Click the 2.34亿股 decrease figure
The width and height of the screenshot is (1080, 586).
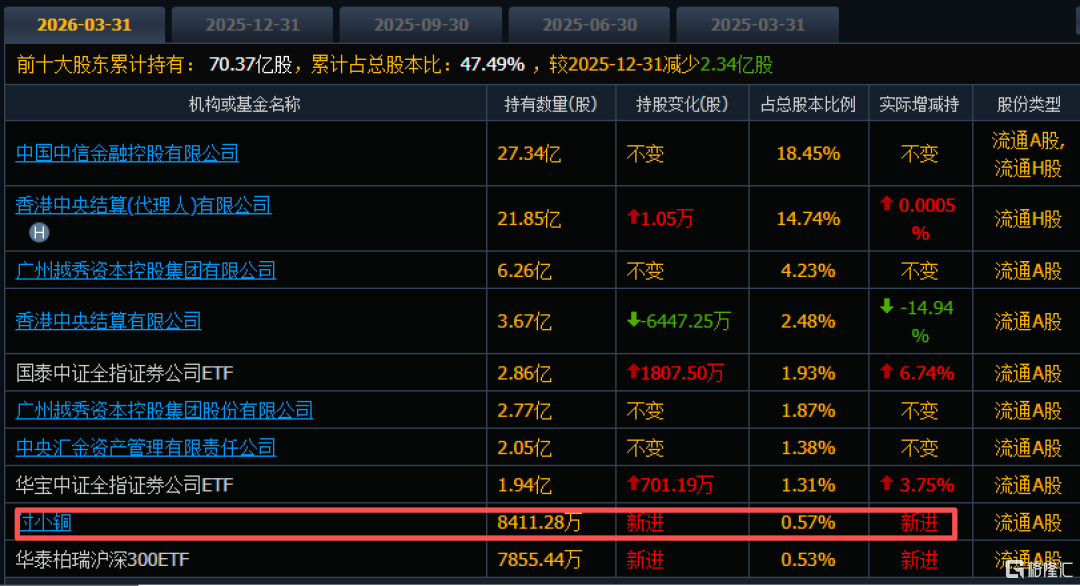point(736,64)
